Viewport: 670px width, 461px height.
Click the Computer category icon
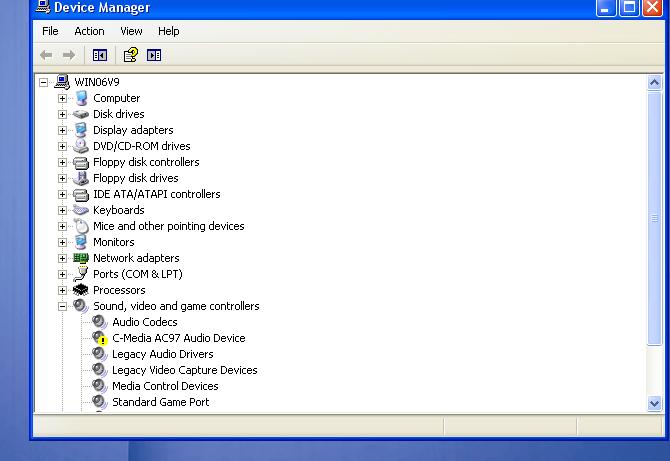81,98
